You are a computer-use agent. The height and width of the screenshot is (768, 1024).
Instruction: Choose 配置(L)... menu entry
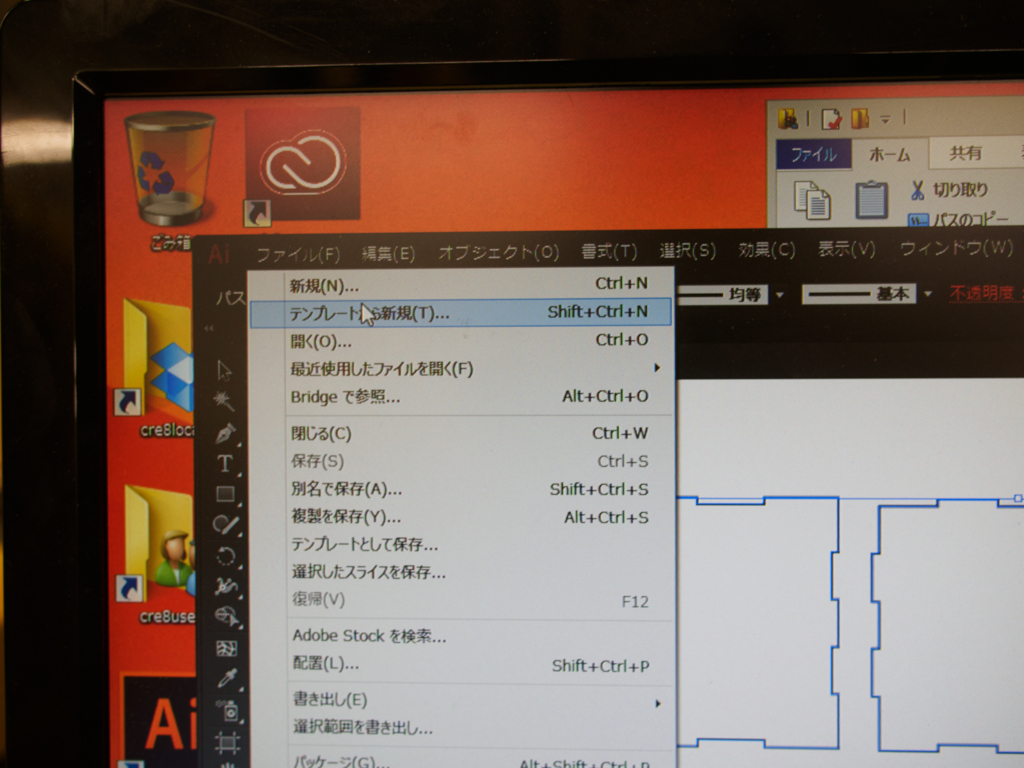click(460, 664)
